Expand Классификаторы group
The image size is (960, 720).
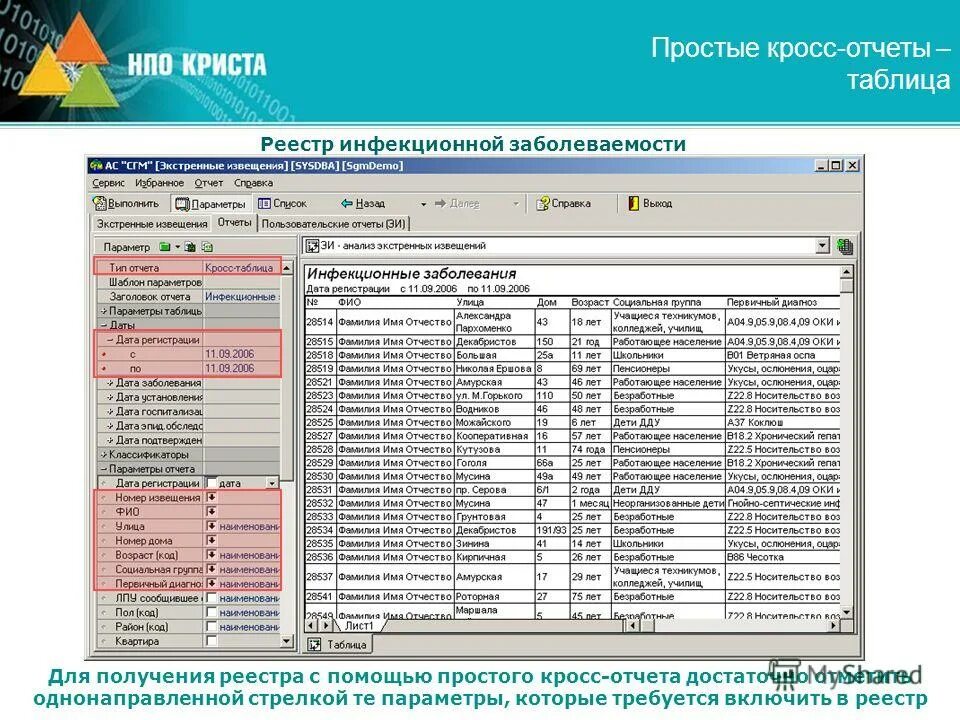(x=103, y=454)
